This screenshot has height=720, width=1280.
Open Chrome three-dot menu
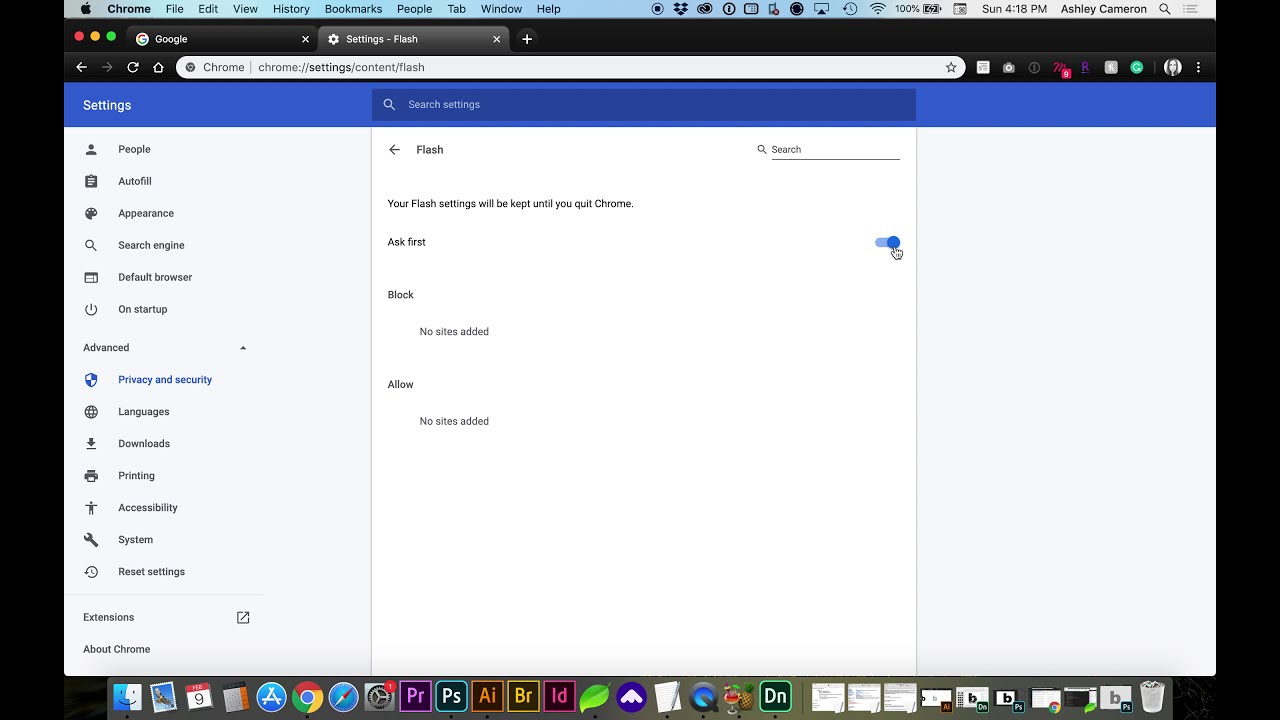pos(1198,67)
